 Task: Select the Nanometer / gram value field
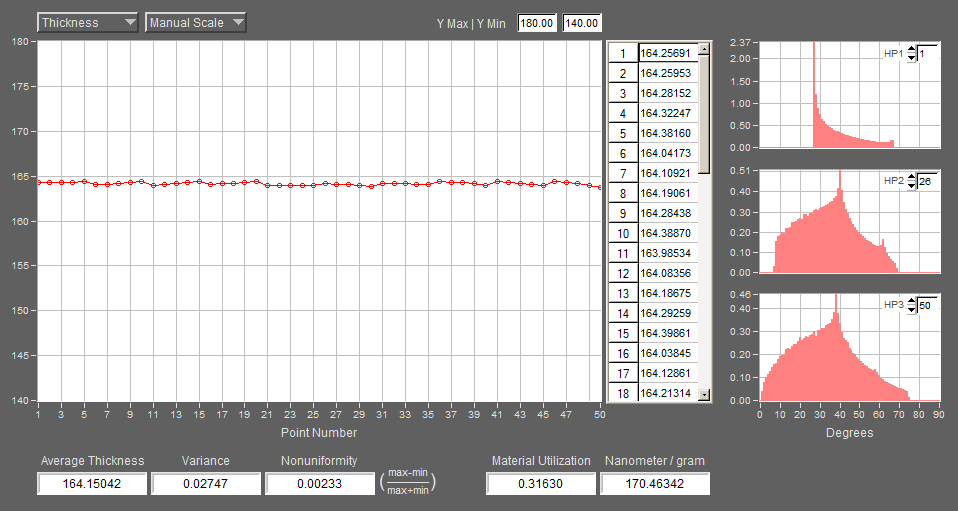(x=654, y=483)
